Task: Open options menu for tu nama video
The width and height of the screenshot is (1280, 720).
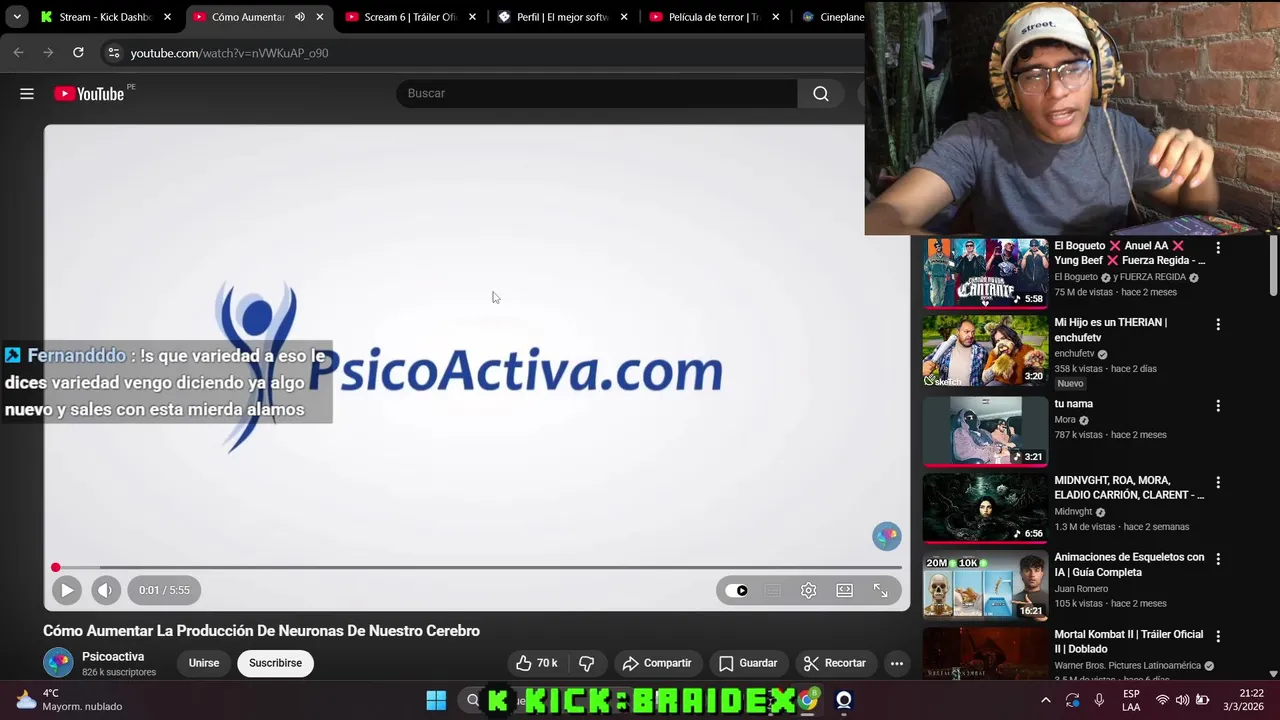Action: pos(1218,406)
